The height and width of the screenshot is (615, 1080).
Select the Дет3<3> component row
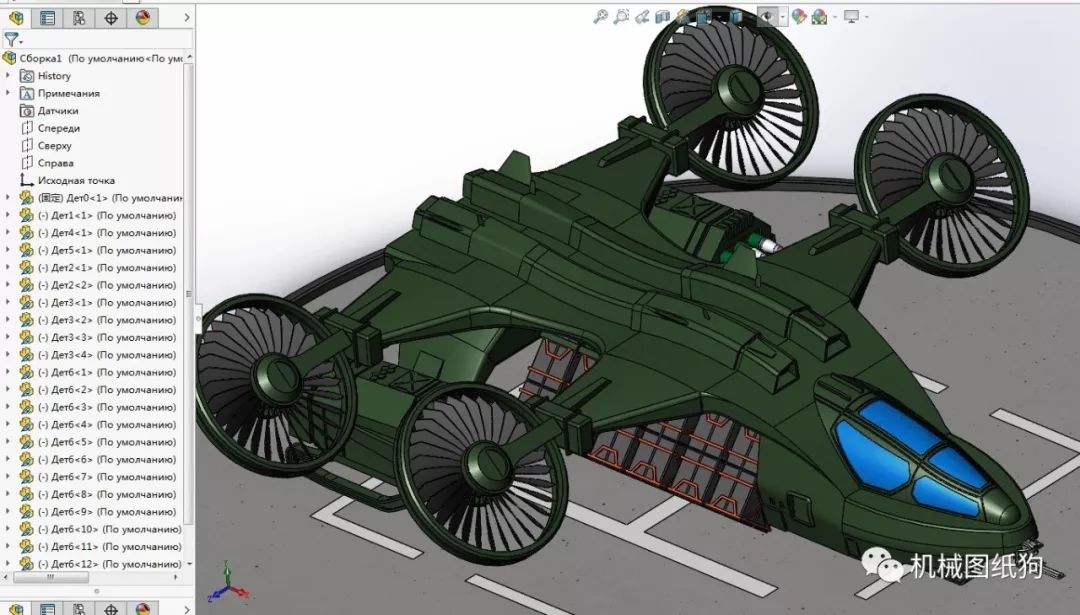click(98, 337)
